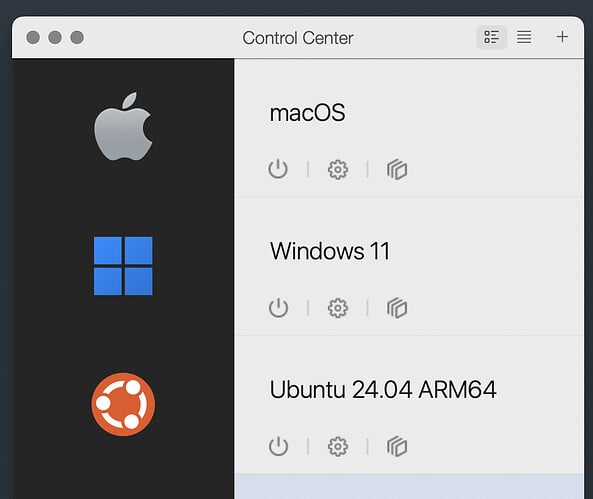
Task: Select the Apple logo thumbnail
Action: click(x=123, y=126)
